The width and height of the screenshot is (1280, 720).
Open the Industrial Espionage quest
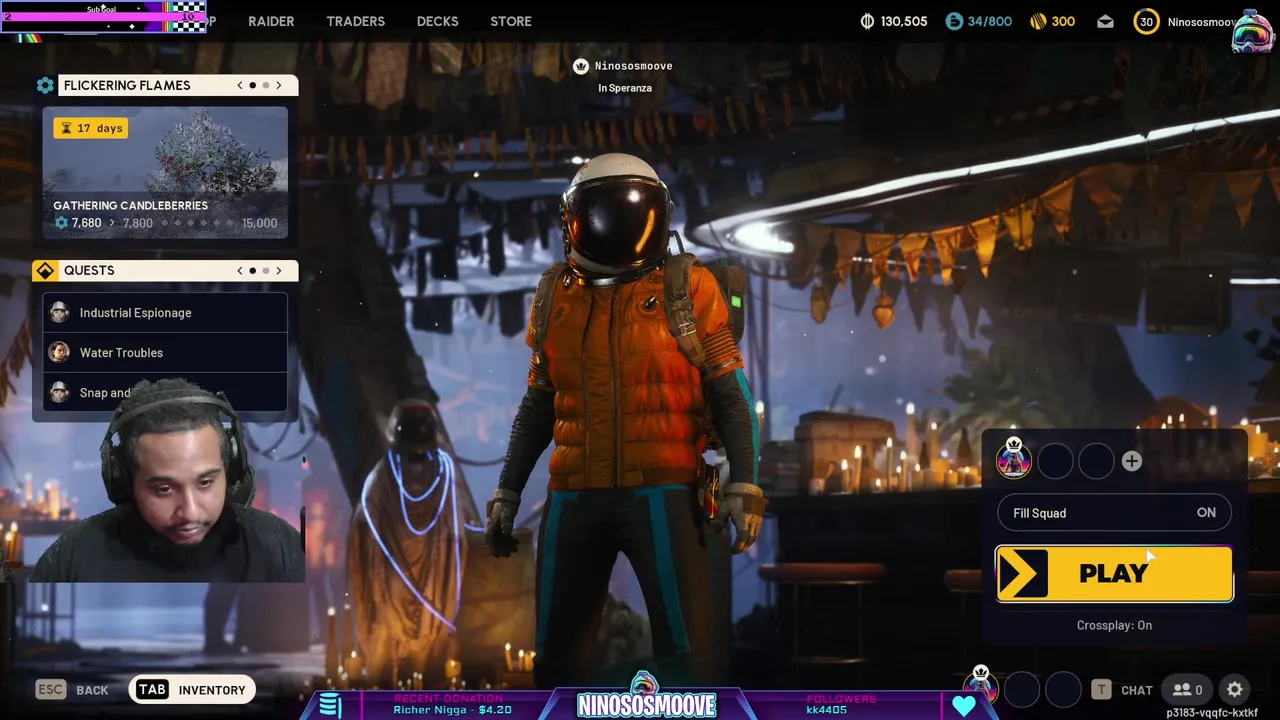click(x=165, y=312)
